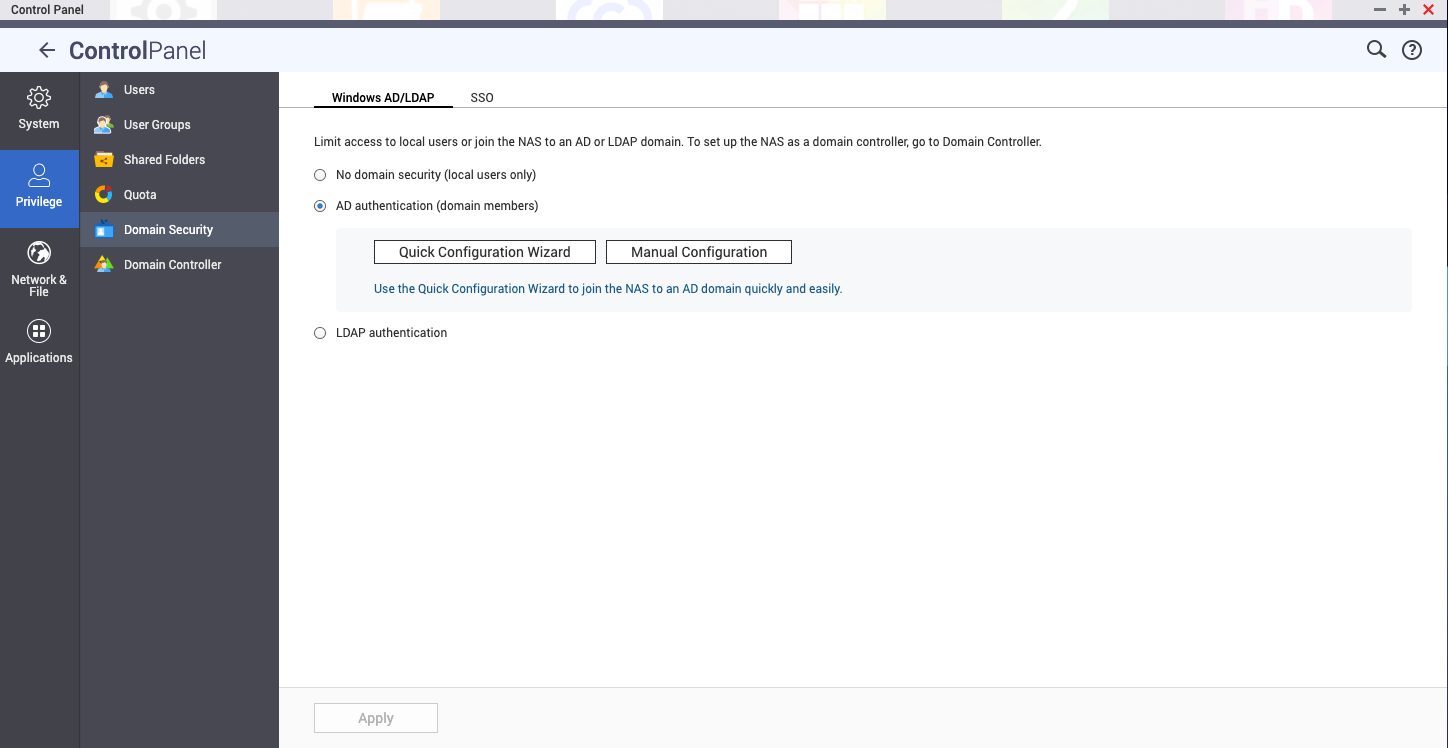The width and height of the screenshot is (1448, 748).
Task: Click the Shared Folders icon
Action: (x=104, y=160)
